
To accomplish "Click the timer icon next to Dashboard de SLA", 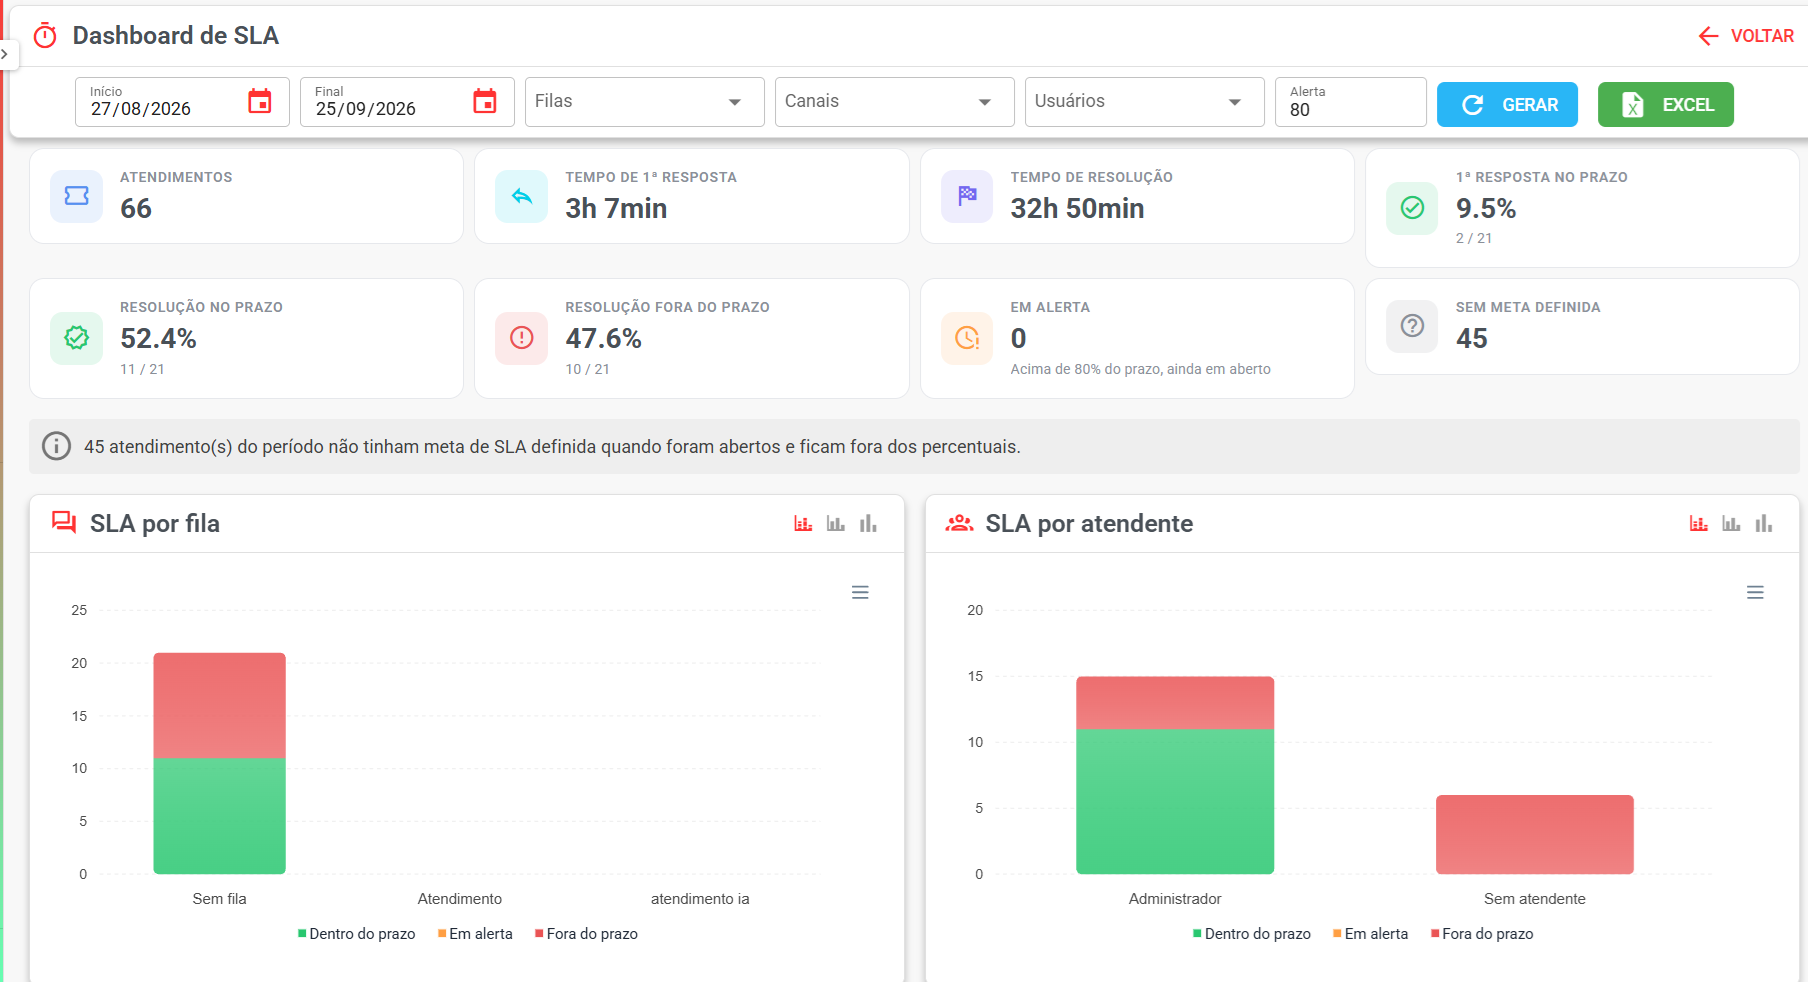I will 45,36.
